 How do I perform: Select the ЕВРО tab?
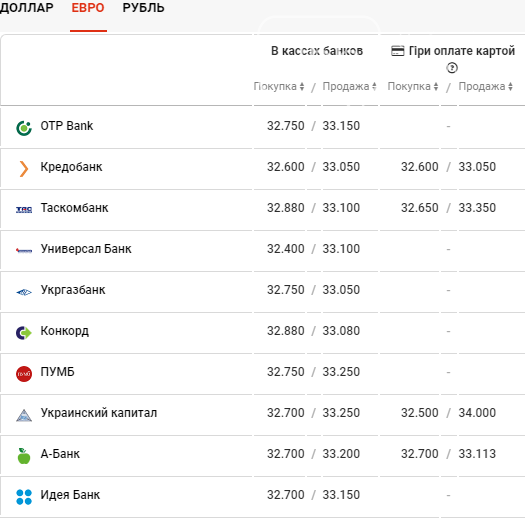coord(88,8)
